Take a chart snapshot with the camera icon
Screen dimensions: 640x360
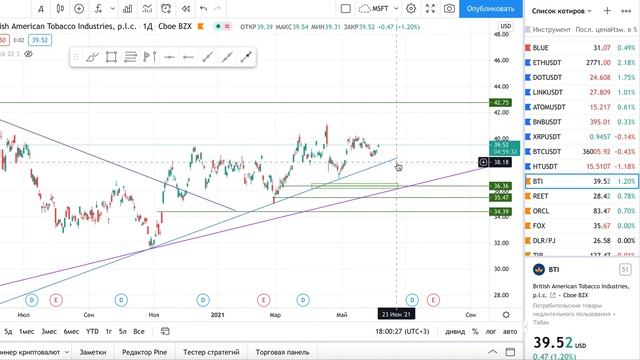(x=449, y=9)
